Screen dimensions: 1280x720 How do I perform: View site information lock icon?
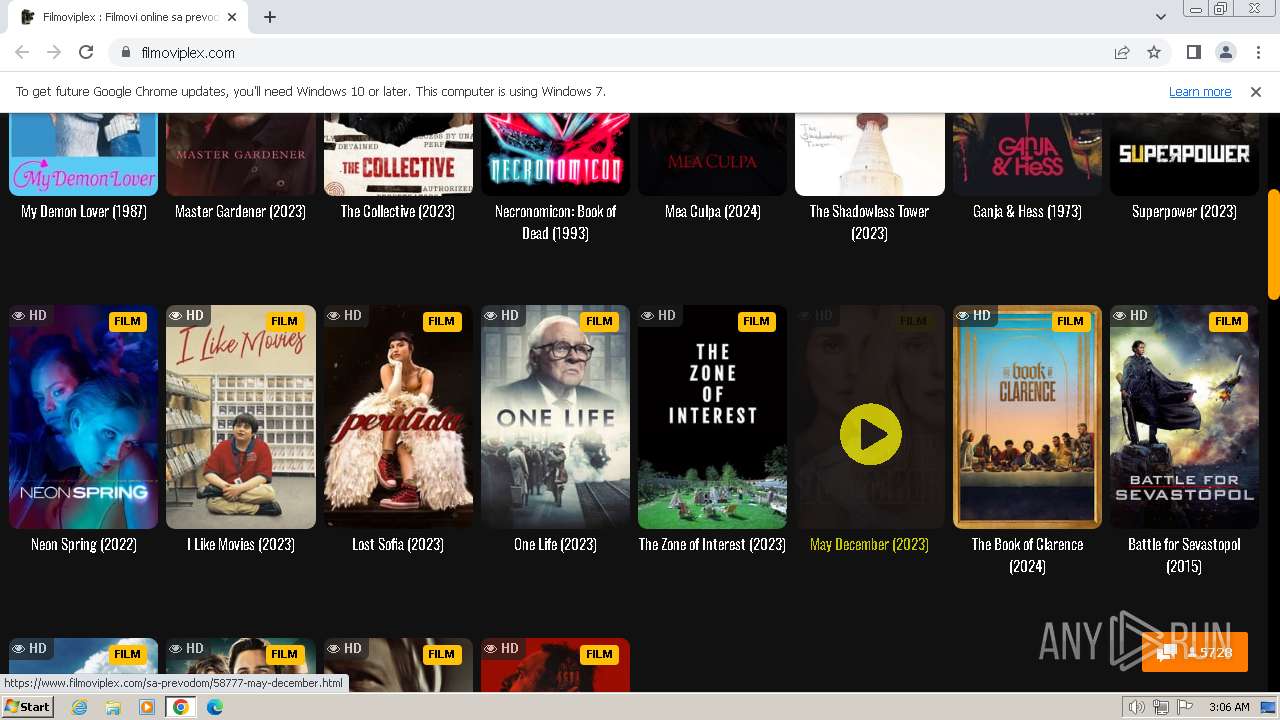pyautogui.click(x=126, y=52)
